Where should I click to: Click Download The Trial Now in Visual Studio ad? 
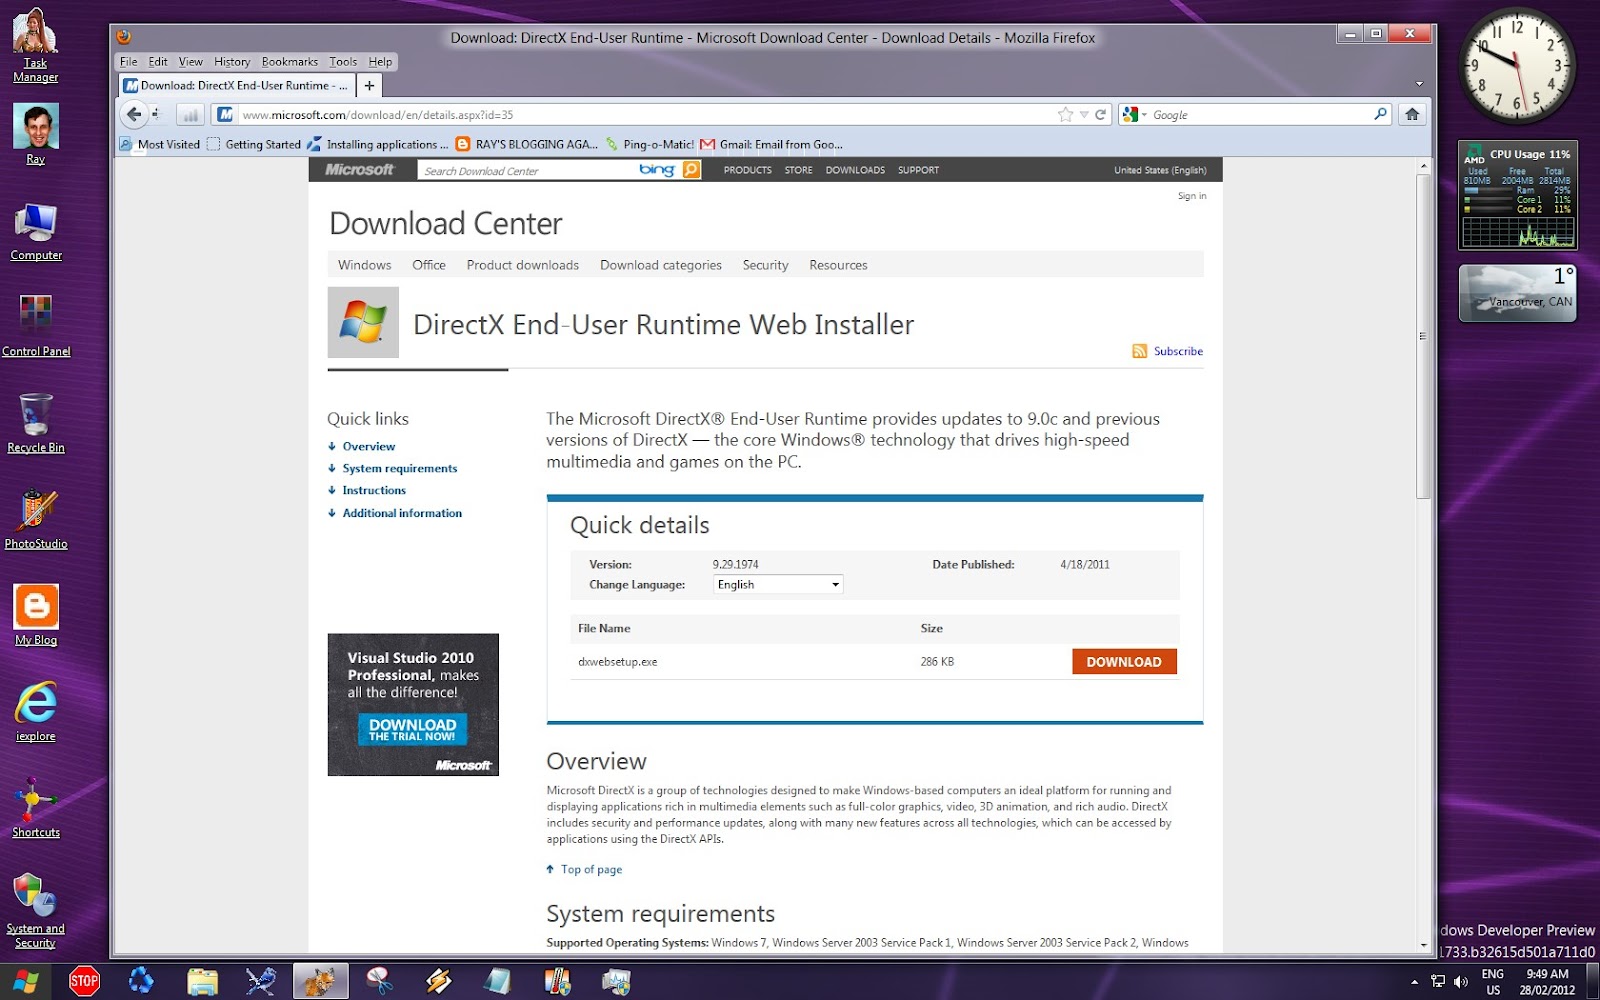[412, 729]
